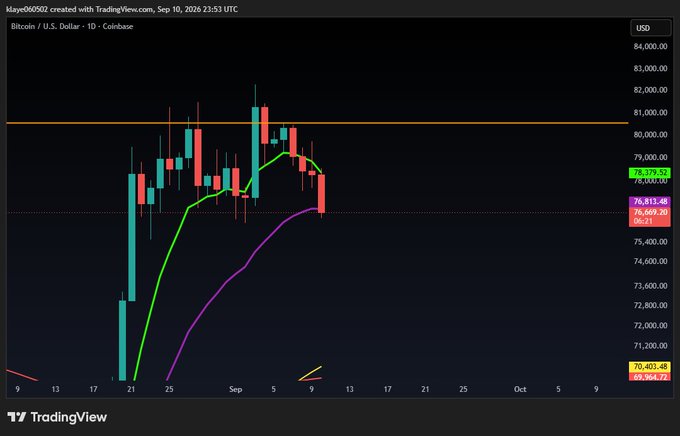Click the Sep label on time axis
680x436 pixels.
[235, 390]
